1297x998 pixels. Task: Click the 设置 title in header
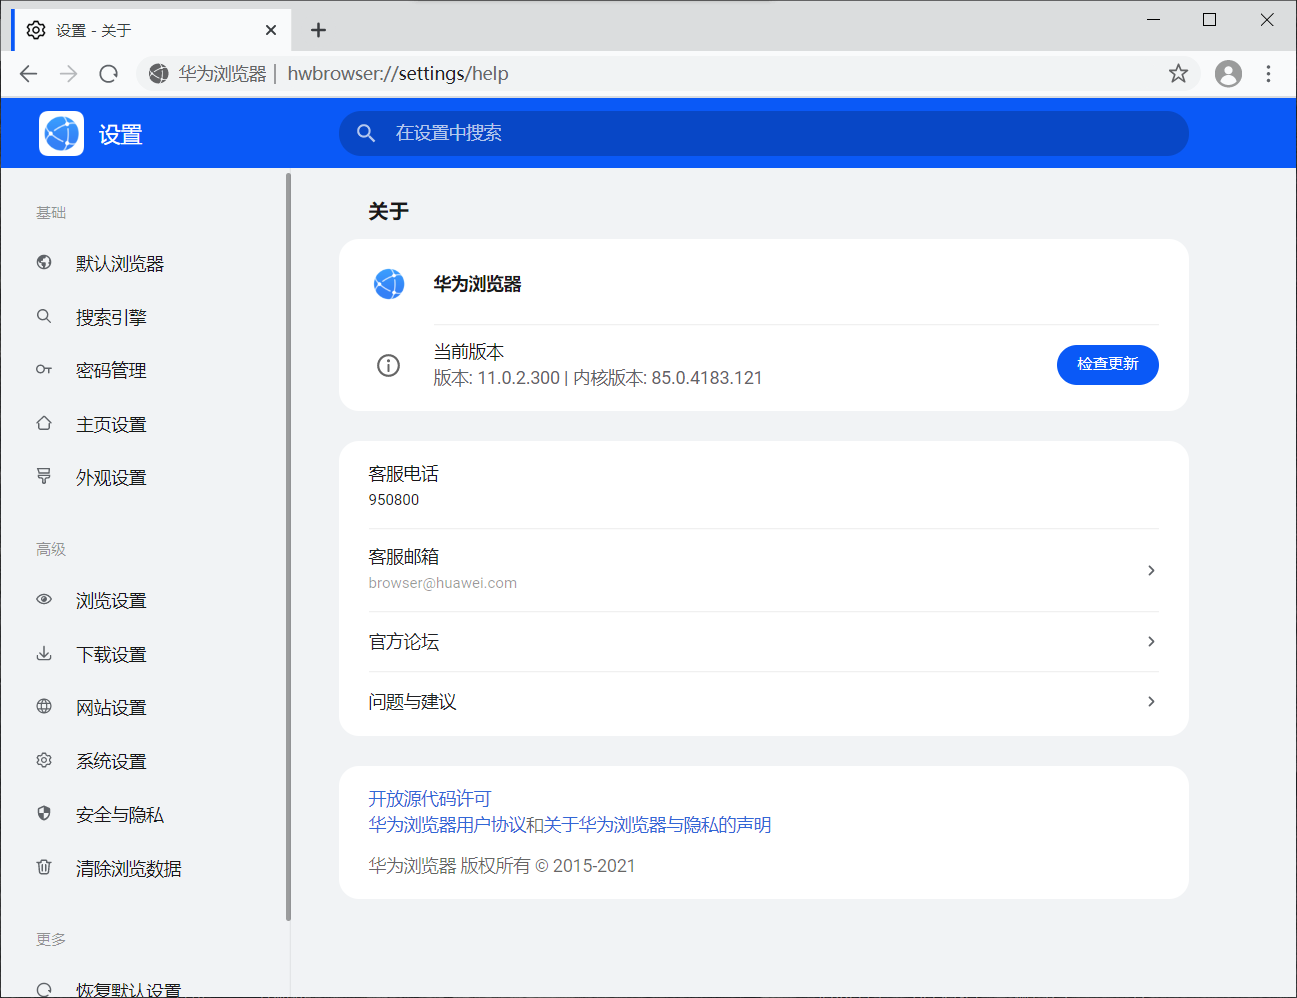tap(121, 134)
